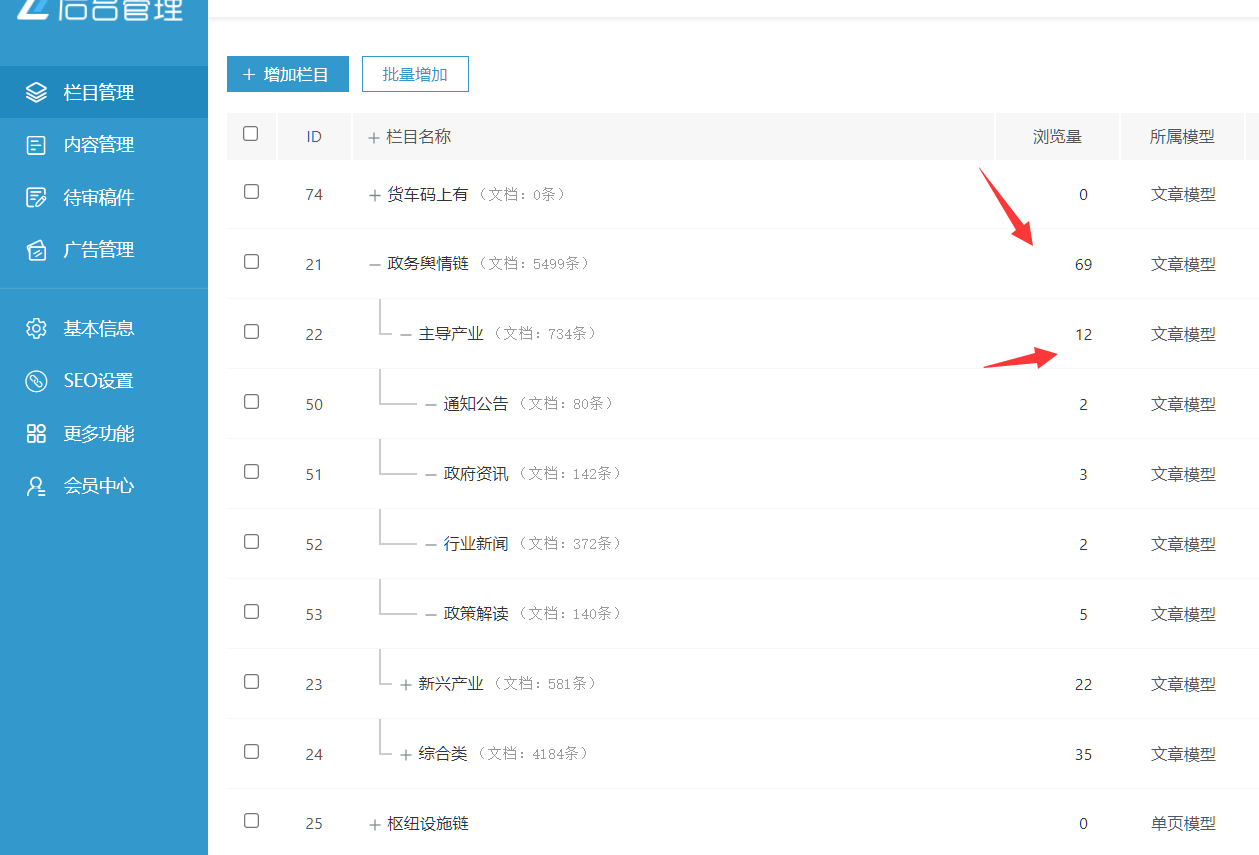Expand the 货车码上有 column row
Screen dimensions: 1259x855
tap(375, 196)
